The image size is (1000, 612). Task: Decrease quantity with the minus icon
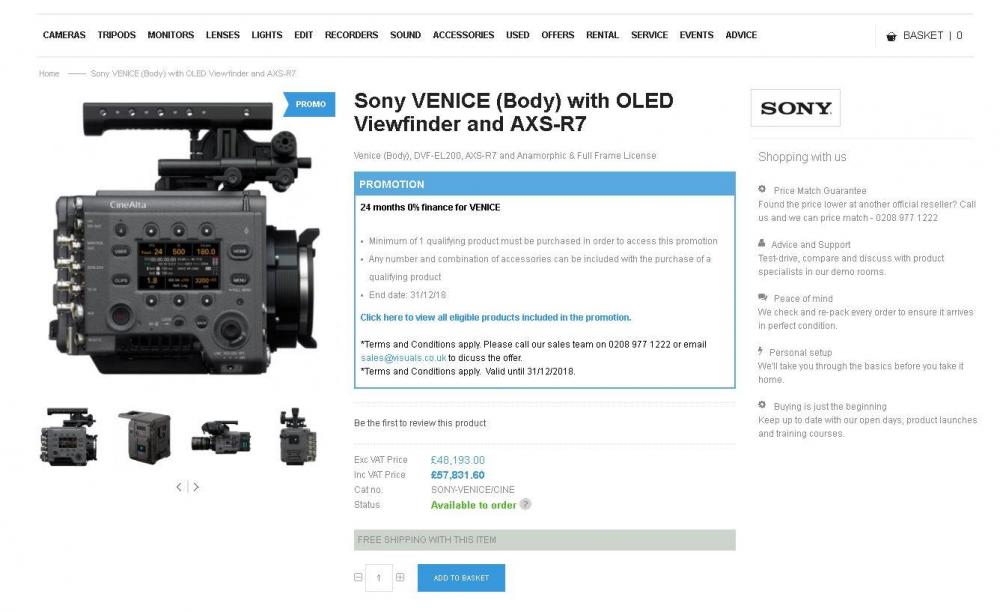(358, 577)
